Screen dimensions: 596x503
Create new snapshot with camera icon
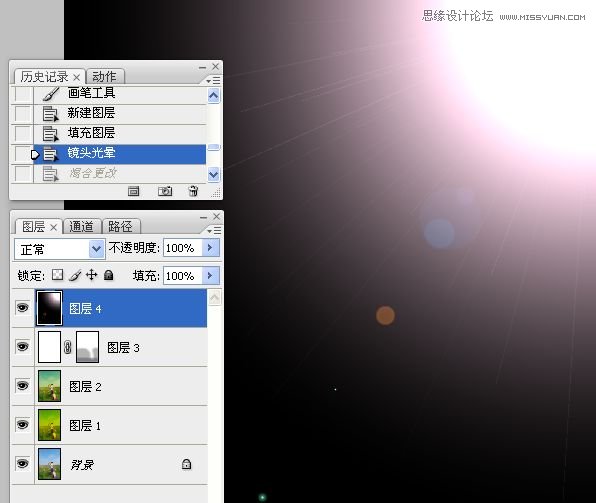165,191
